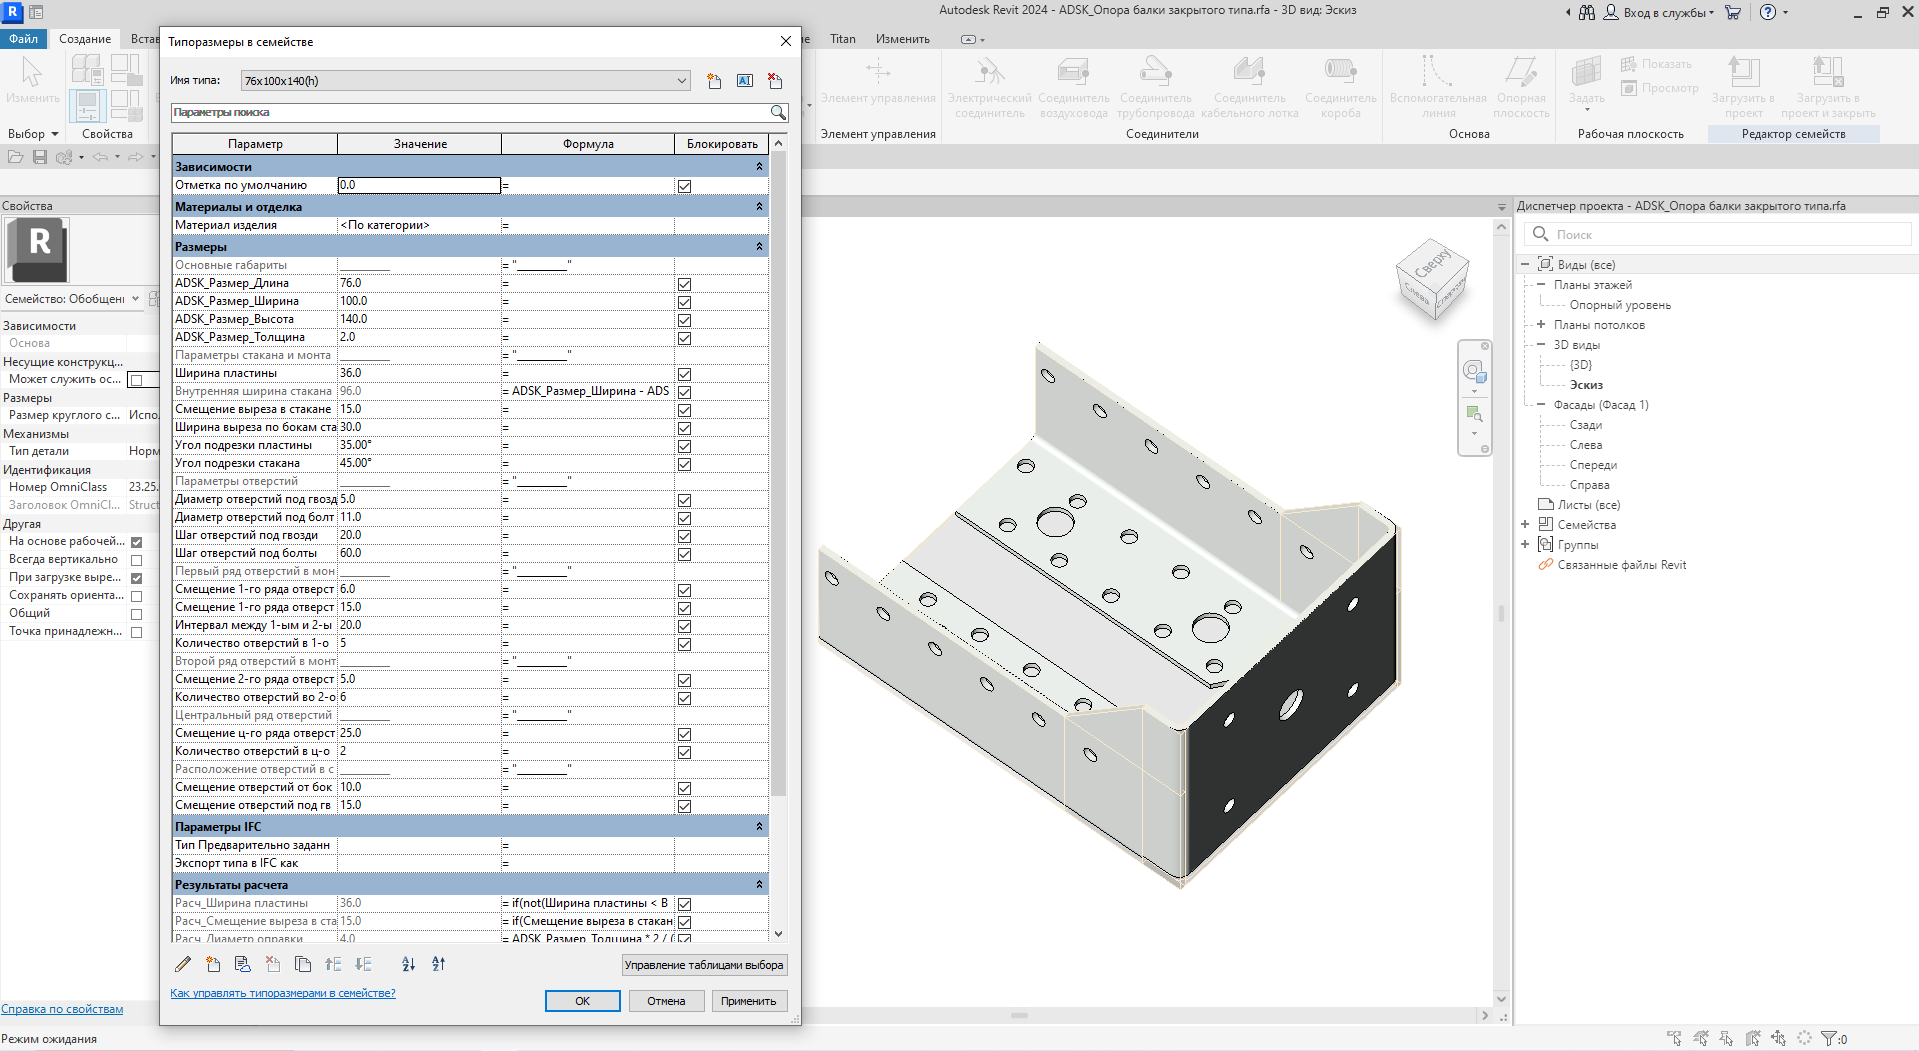Click the pencil edit parameter icon
Screen dimensions: 1919x1051
coord(183,964)
